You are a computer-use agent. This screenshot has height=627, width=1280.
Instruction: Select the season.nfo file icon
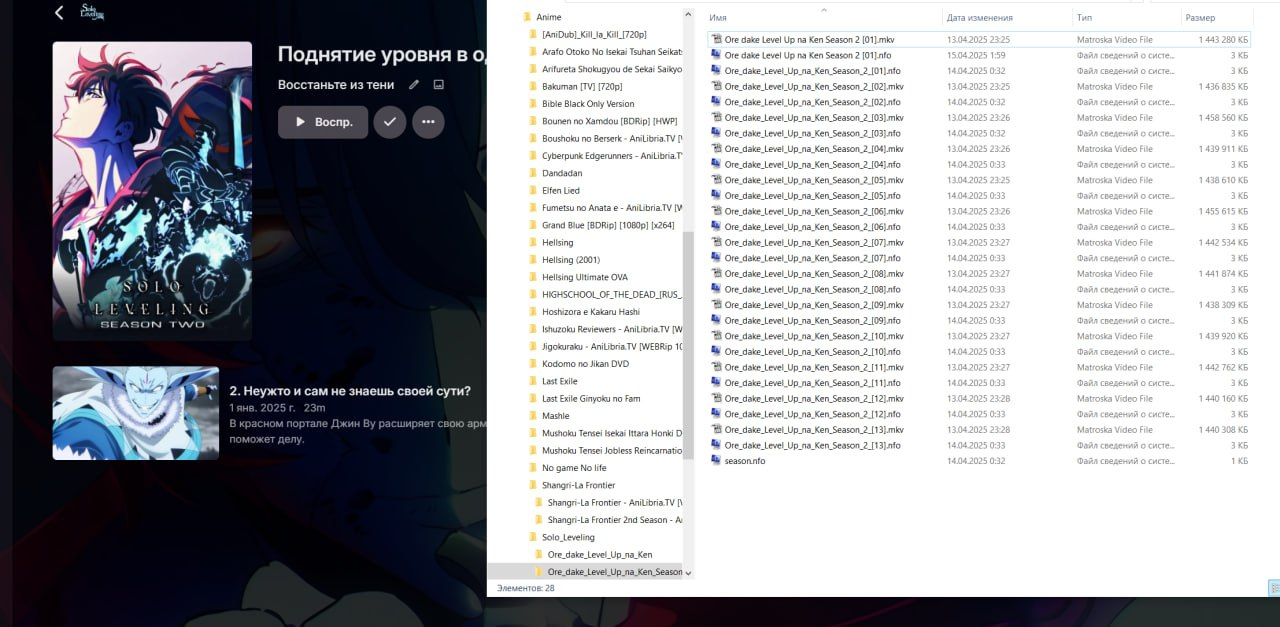(x=715, y=461)
